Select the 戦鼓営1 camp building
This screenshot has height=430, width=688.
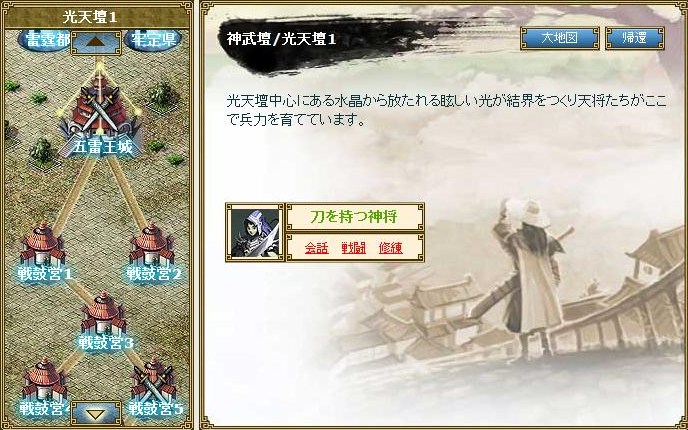43,250
